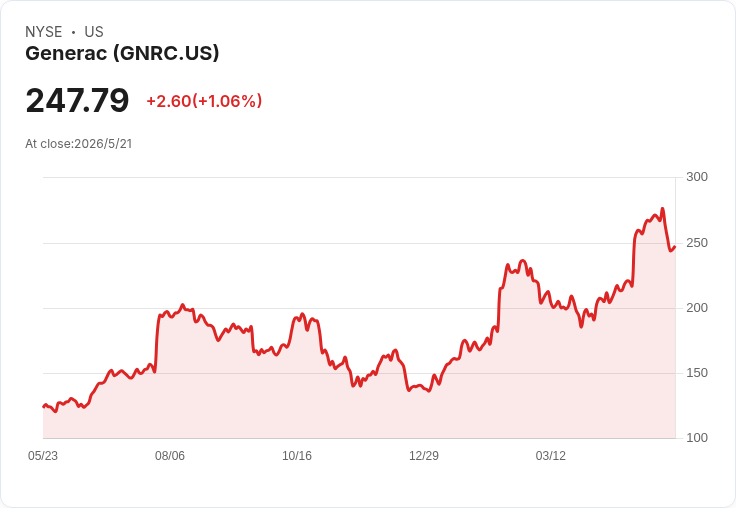Screen dimensions: 736x508
Task: Click the price trough above the 12/29 label
Action: coord(429,391)
